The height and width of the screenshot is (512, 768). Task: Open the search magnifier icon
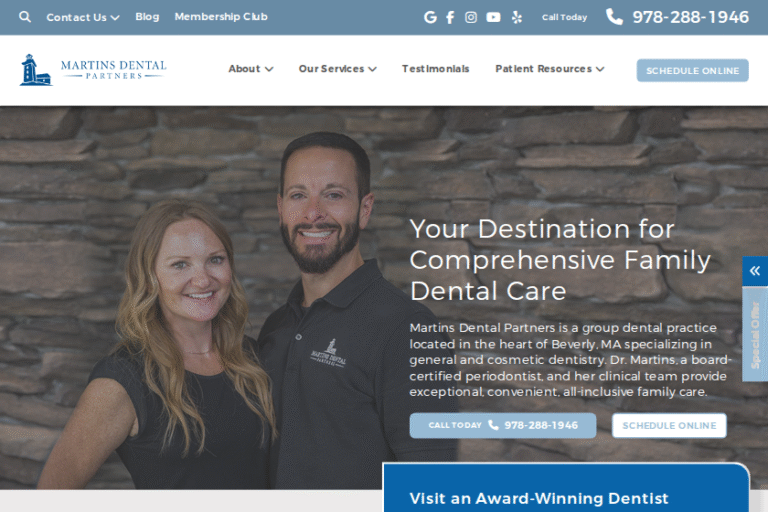click(24, 17)
